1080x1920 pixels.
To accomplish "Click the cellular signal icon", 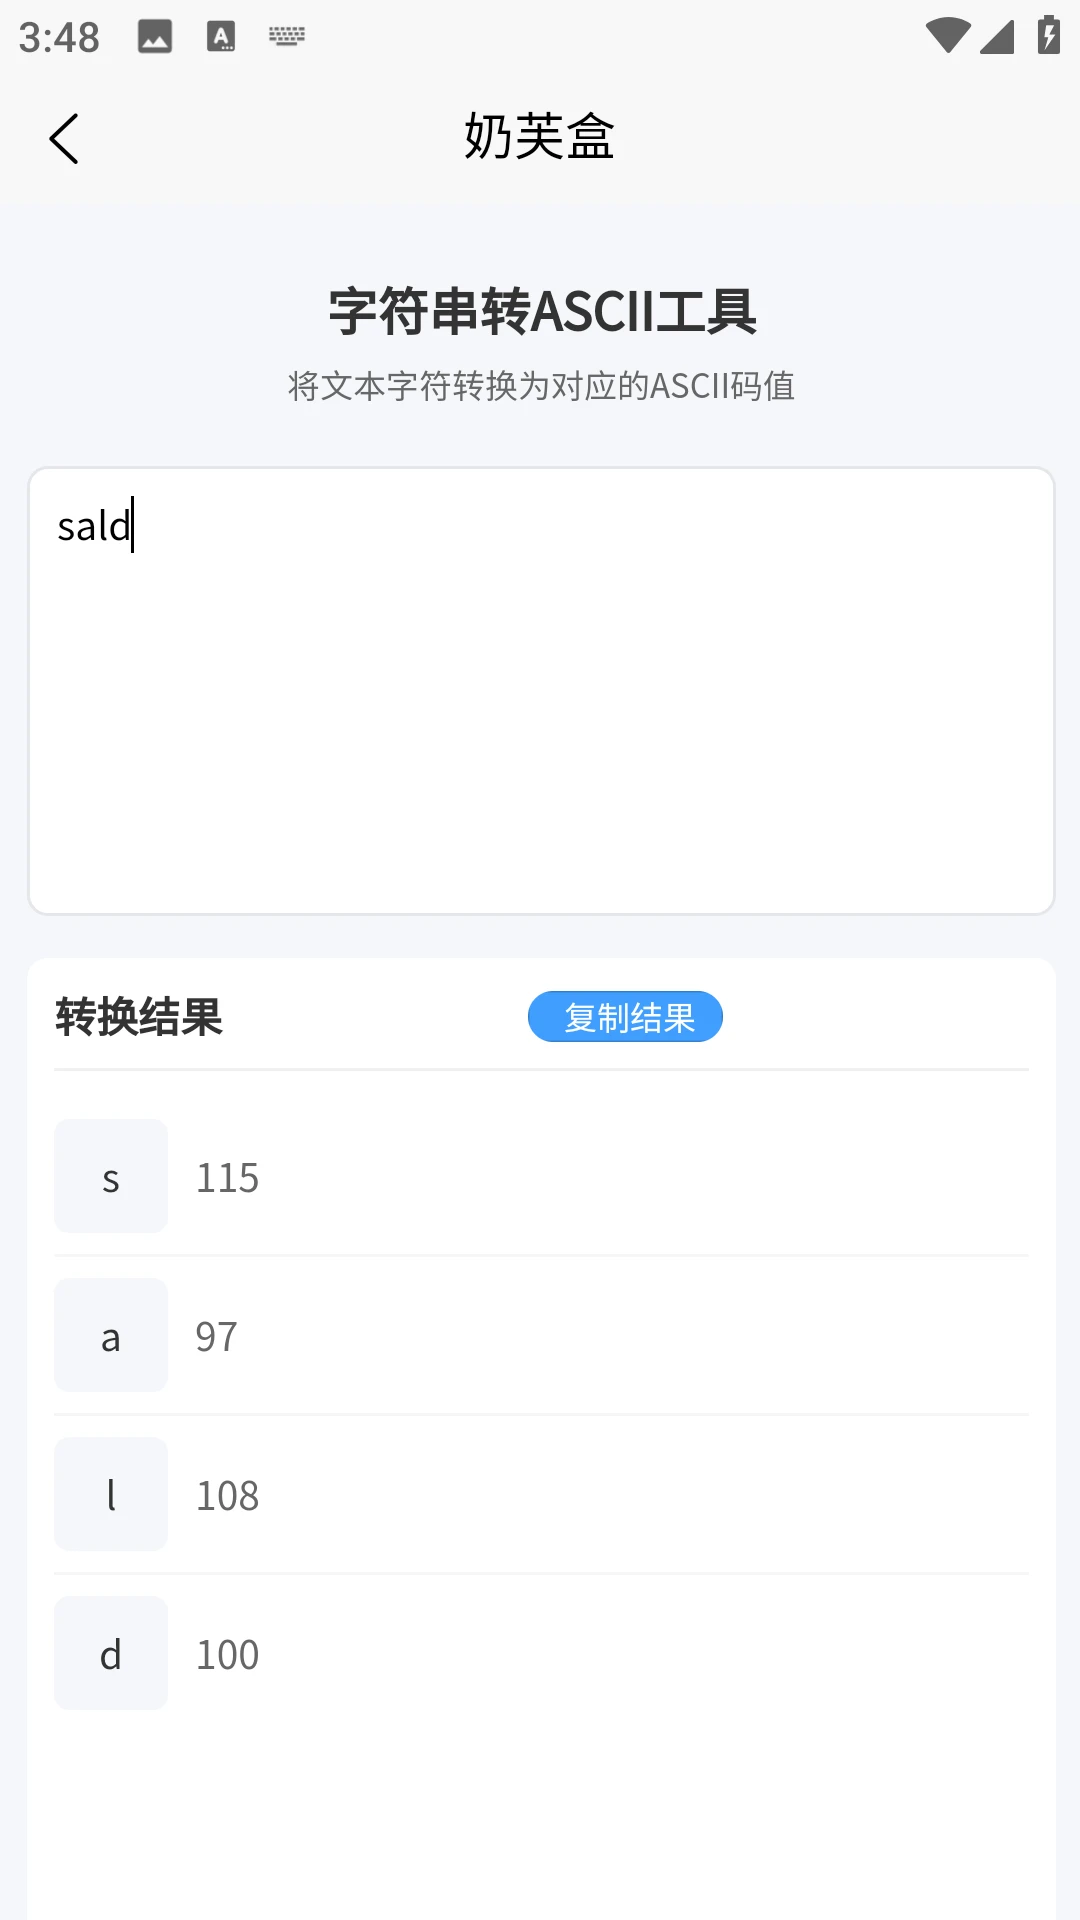I will pyautogui.click(x=996, y=35).
